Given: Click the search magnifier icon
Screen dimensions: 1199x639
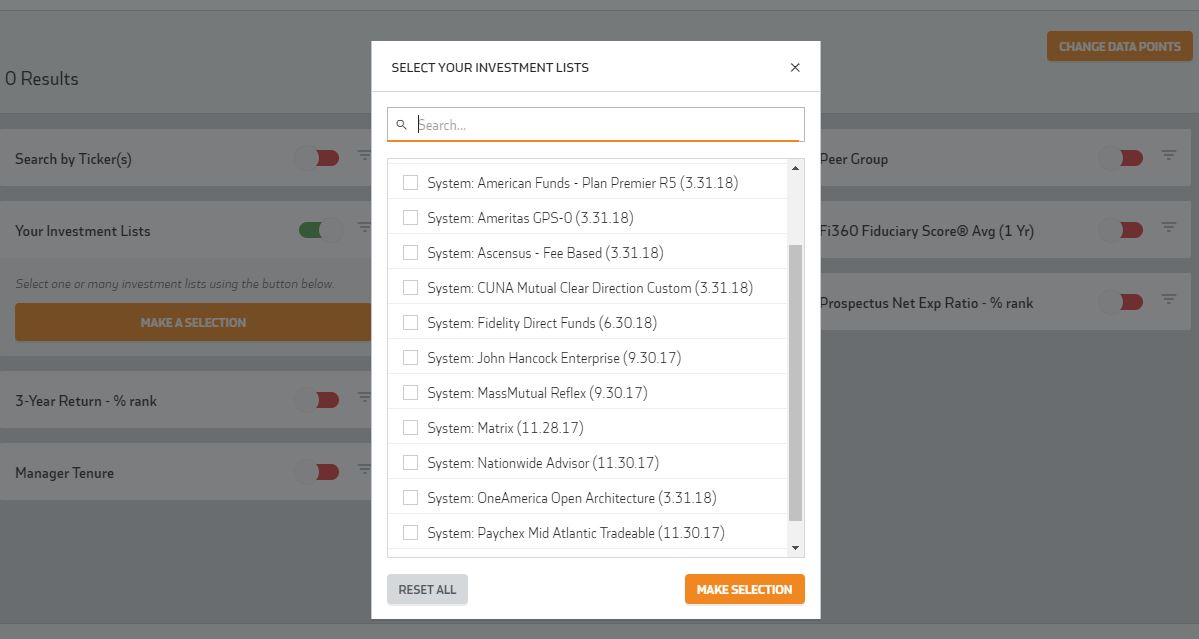Looking at the screenshot, I should coord(401,125).
